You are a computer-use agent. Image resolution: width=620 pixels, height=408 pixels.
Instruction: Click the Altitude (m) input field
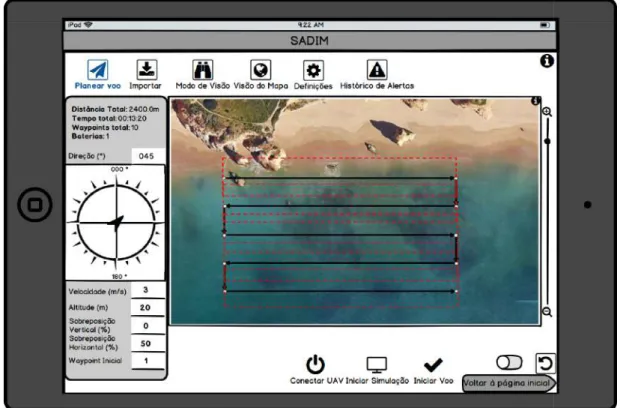coord(148,308)
